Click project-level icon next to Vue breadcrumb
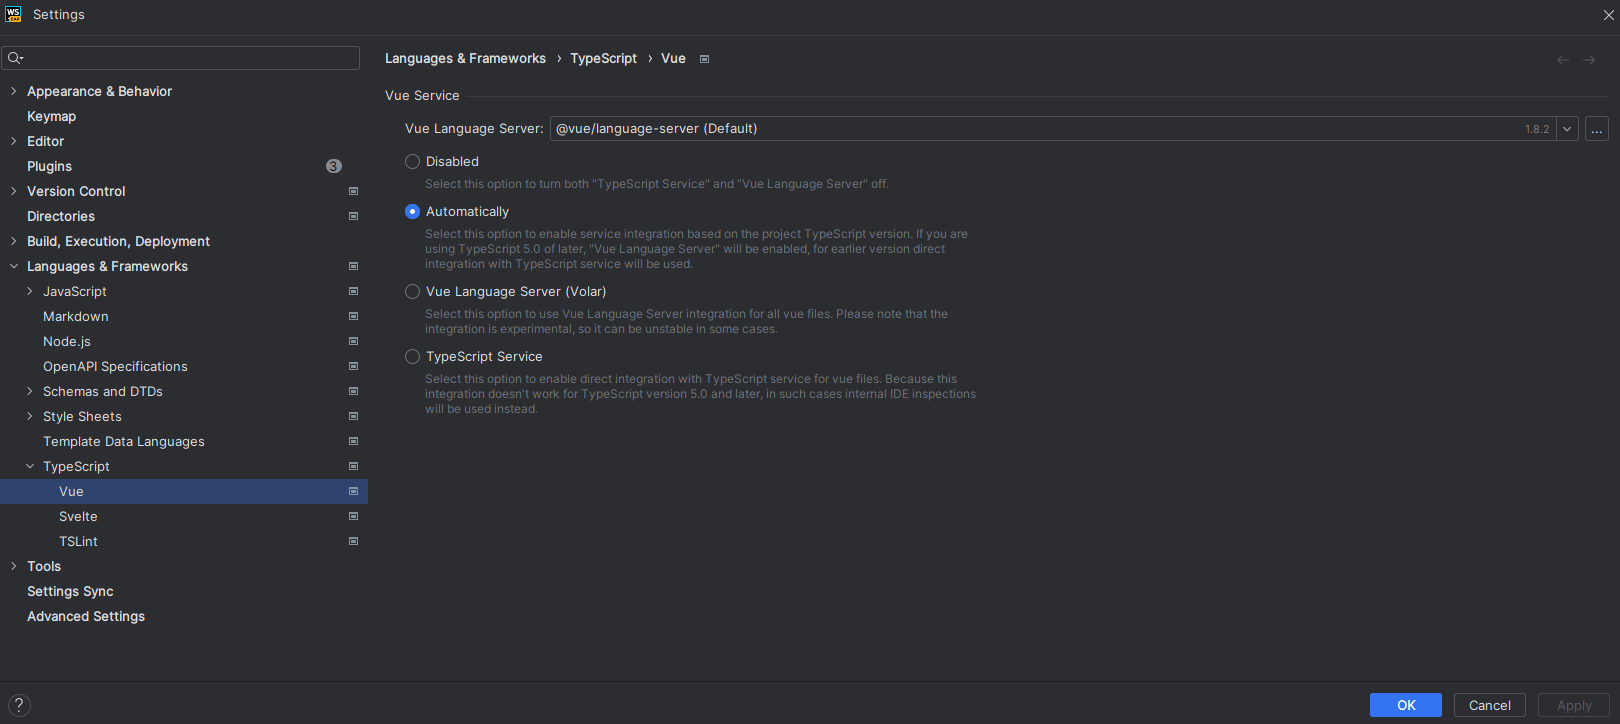The width and height of the screenshot is (1620, 724). [705, 59]
